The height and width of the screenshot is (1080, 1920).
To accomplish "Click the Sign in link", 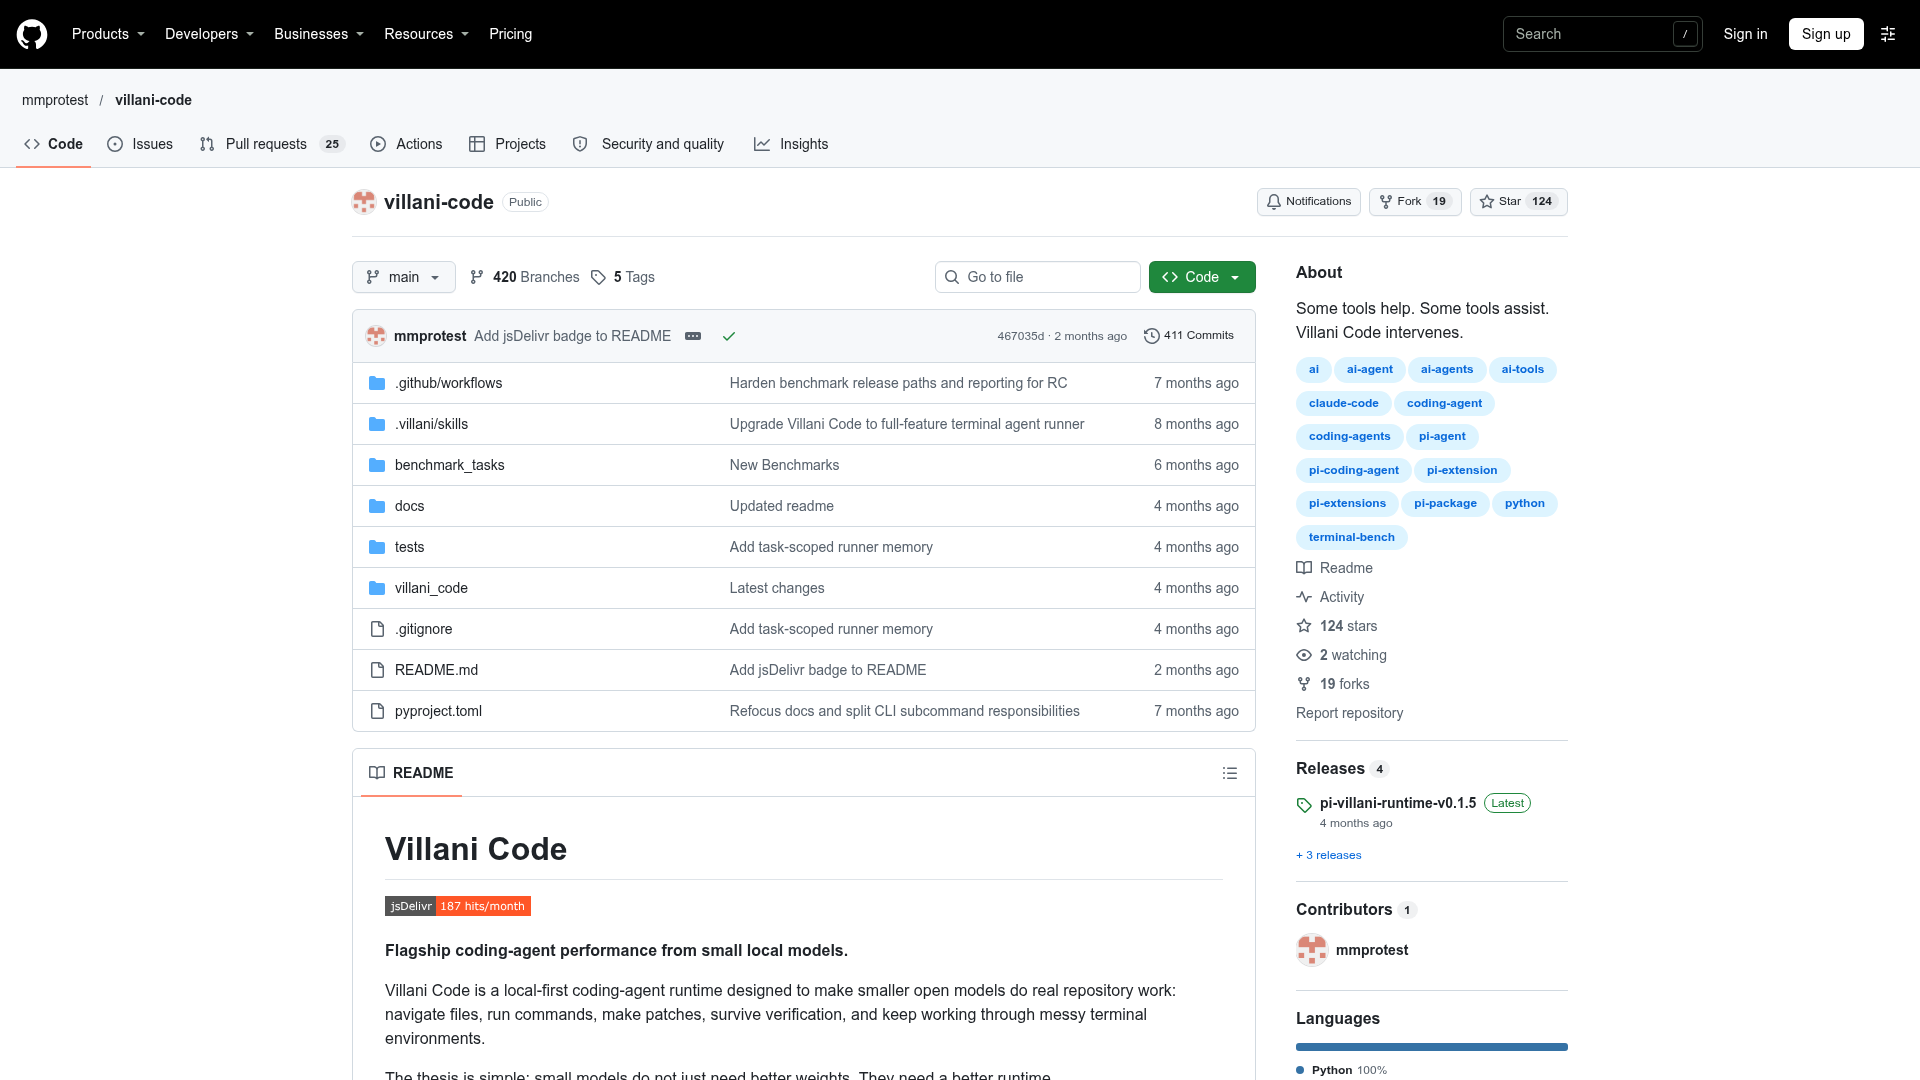I will coord(1745,34).
